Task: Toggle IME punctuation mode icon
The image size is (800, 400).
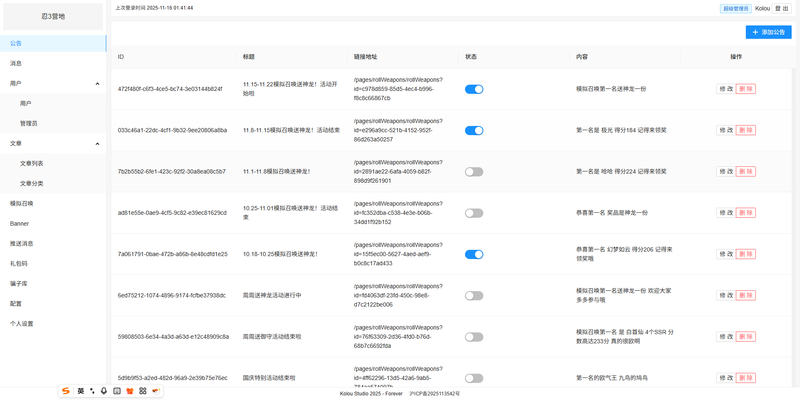Action: (x=92, y=391)
